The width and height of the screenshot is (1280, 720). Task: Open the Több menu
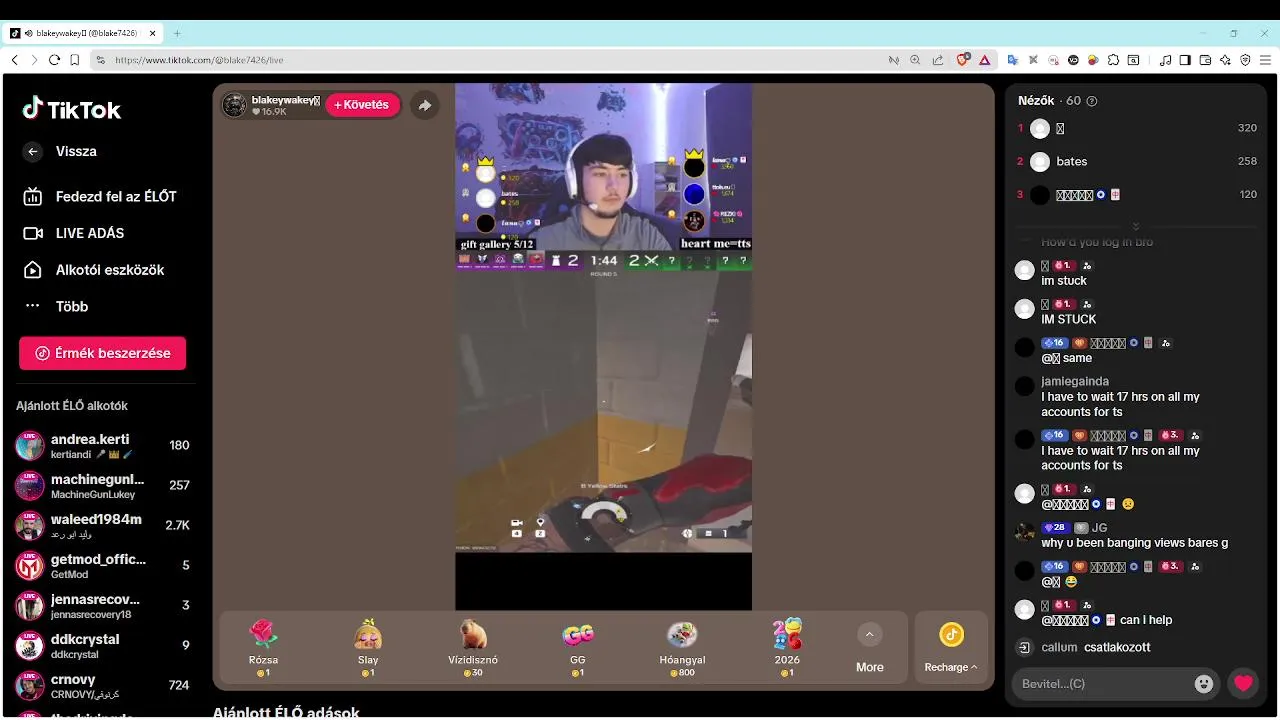pos(56,306)
